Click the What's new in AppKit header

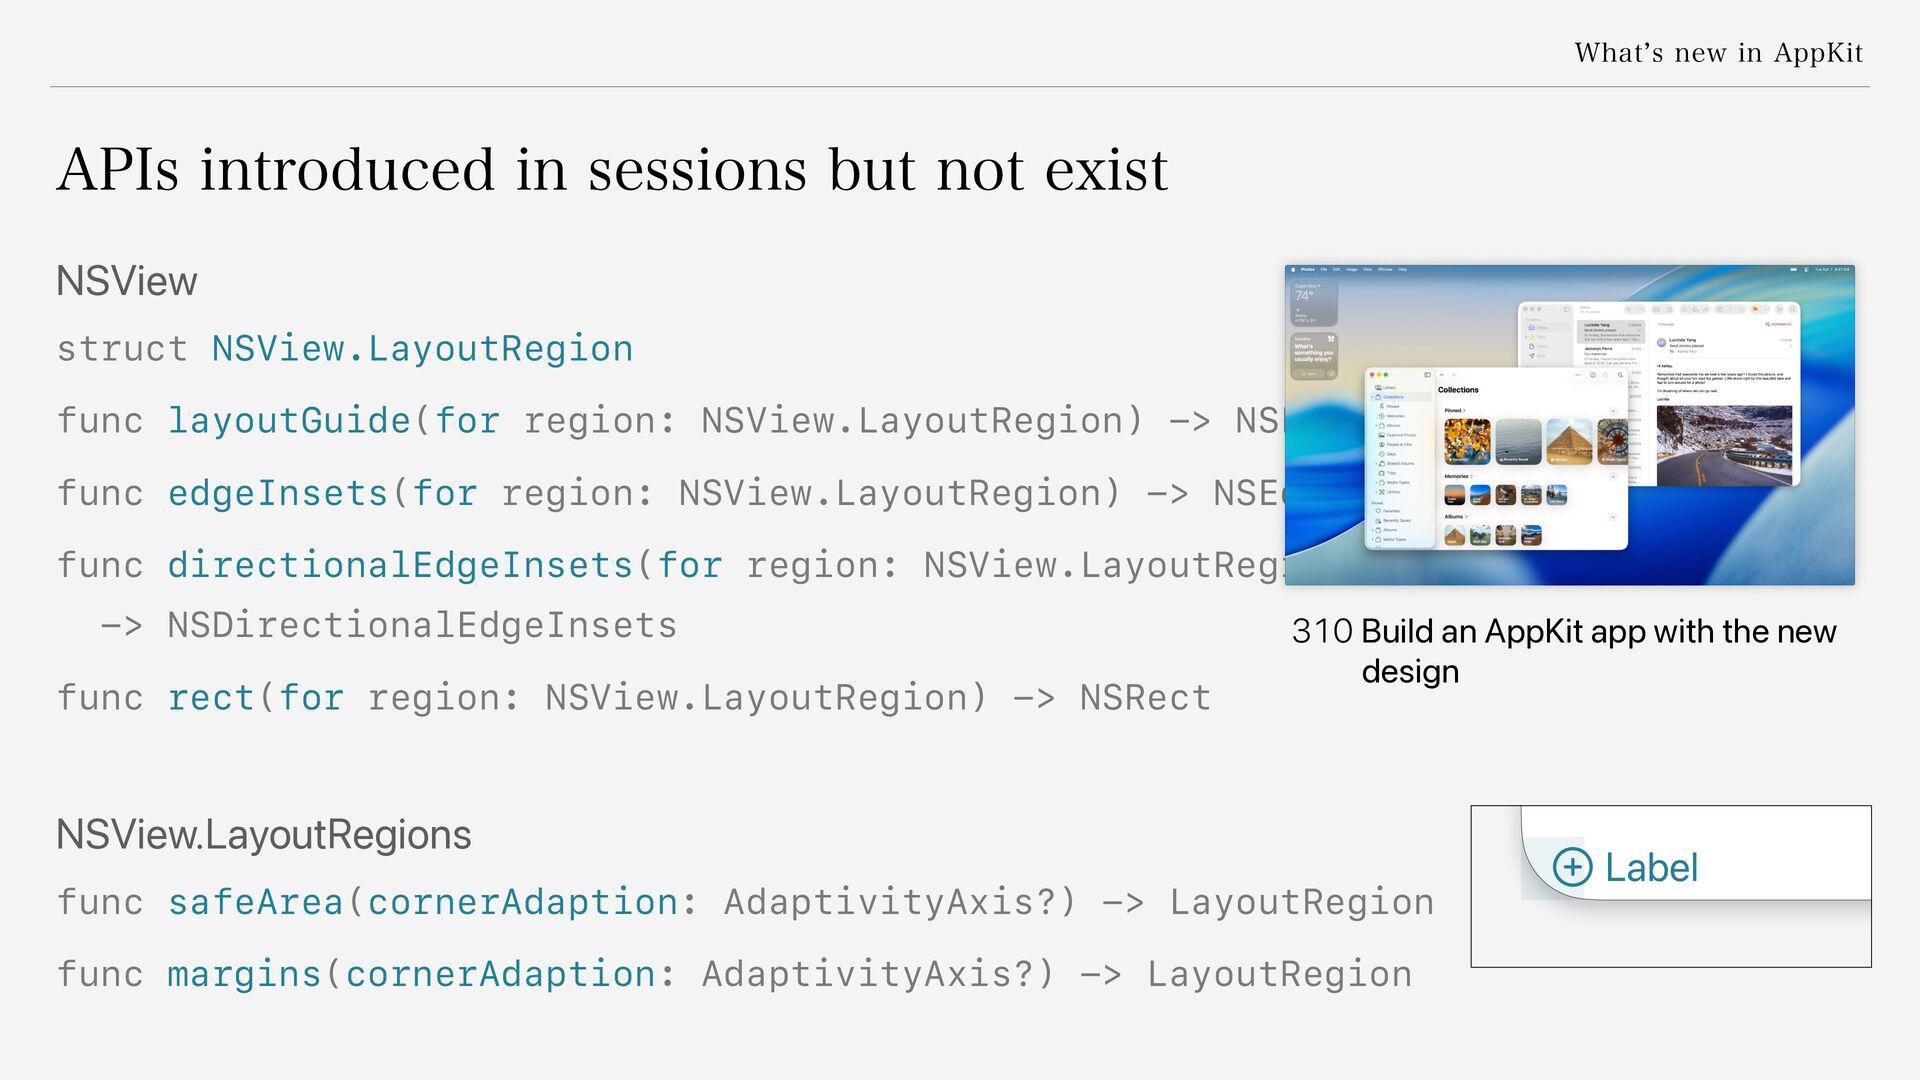coord(1718,53)
